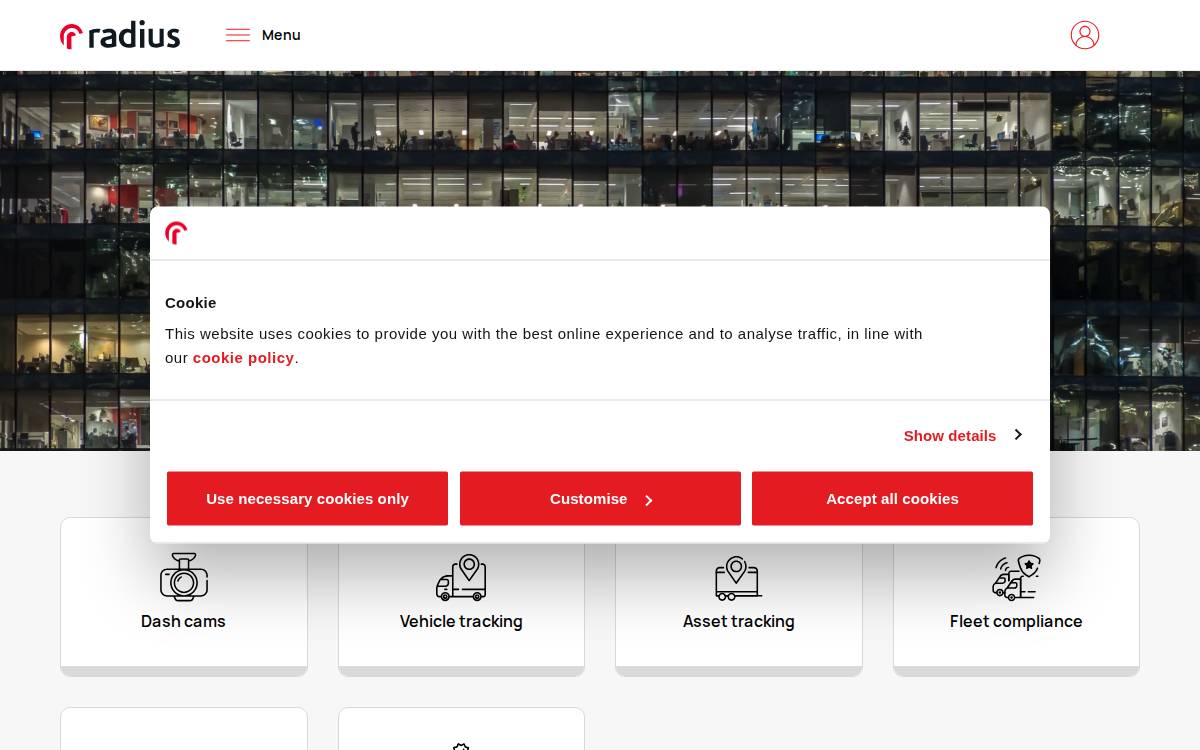Click the Radius logo in cookie dialog
1200x750 pixels.
point(176,233)
